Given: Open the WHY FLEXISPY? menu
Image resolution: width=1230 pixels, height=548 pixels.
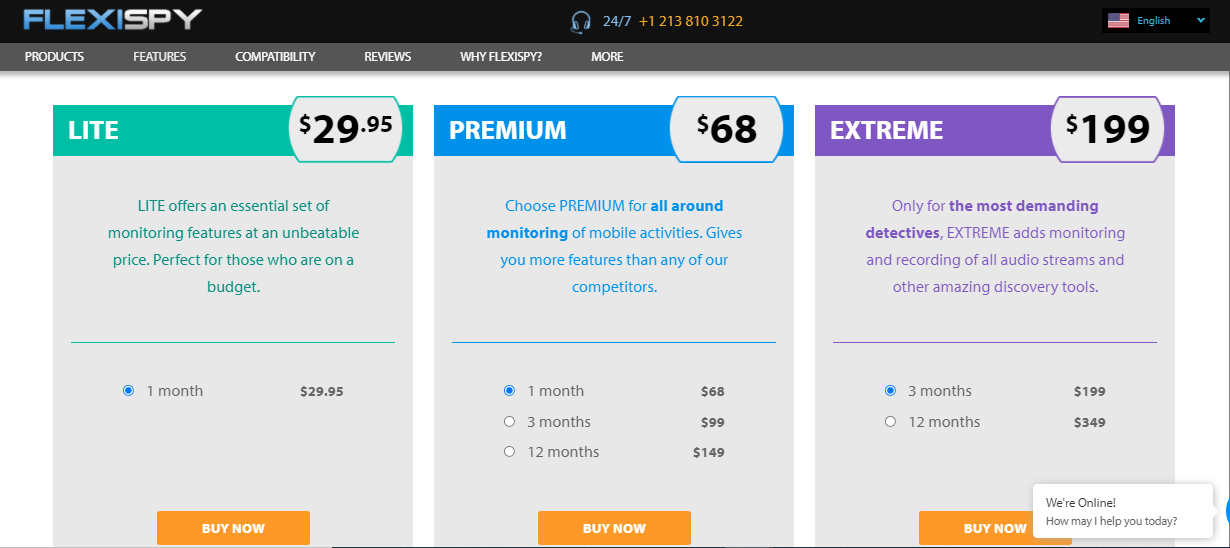Looking at the screenshot, I should (501, 57).
